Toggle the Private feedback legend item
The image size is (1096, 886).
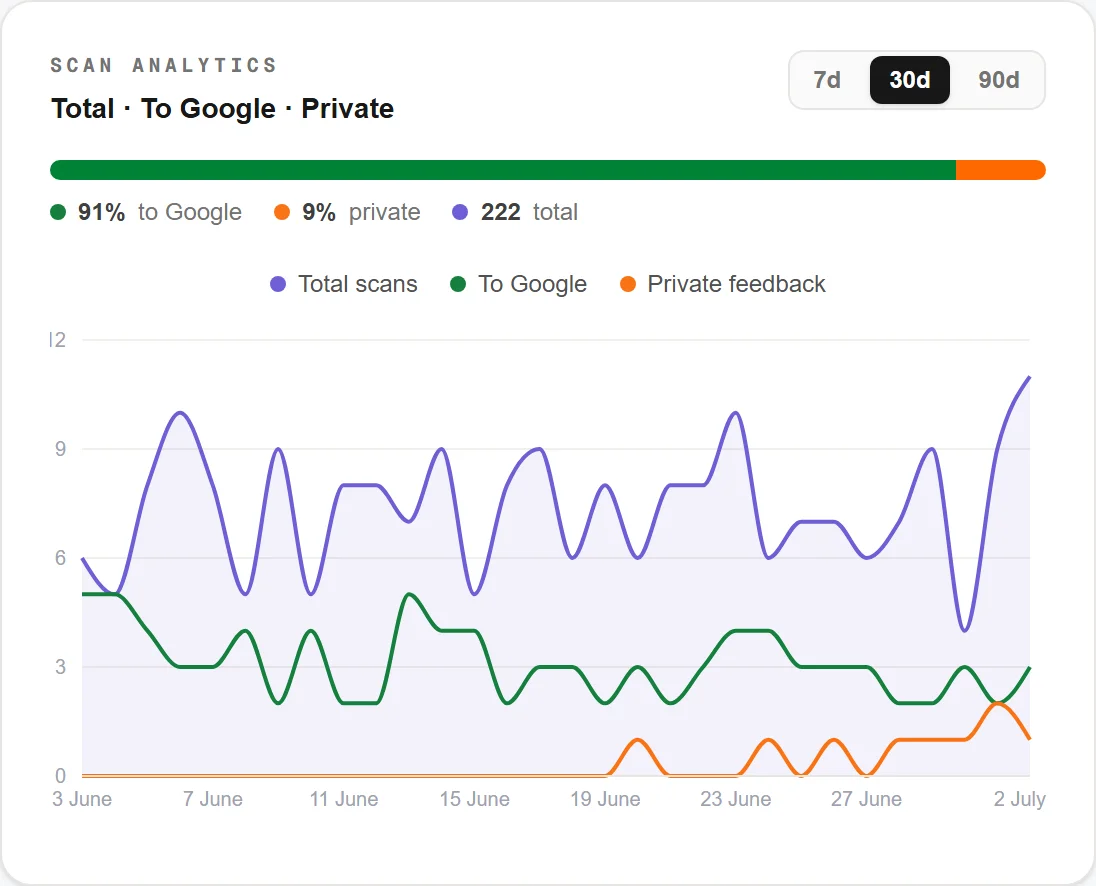[723, 284]
